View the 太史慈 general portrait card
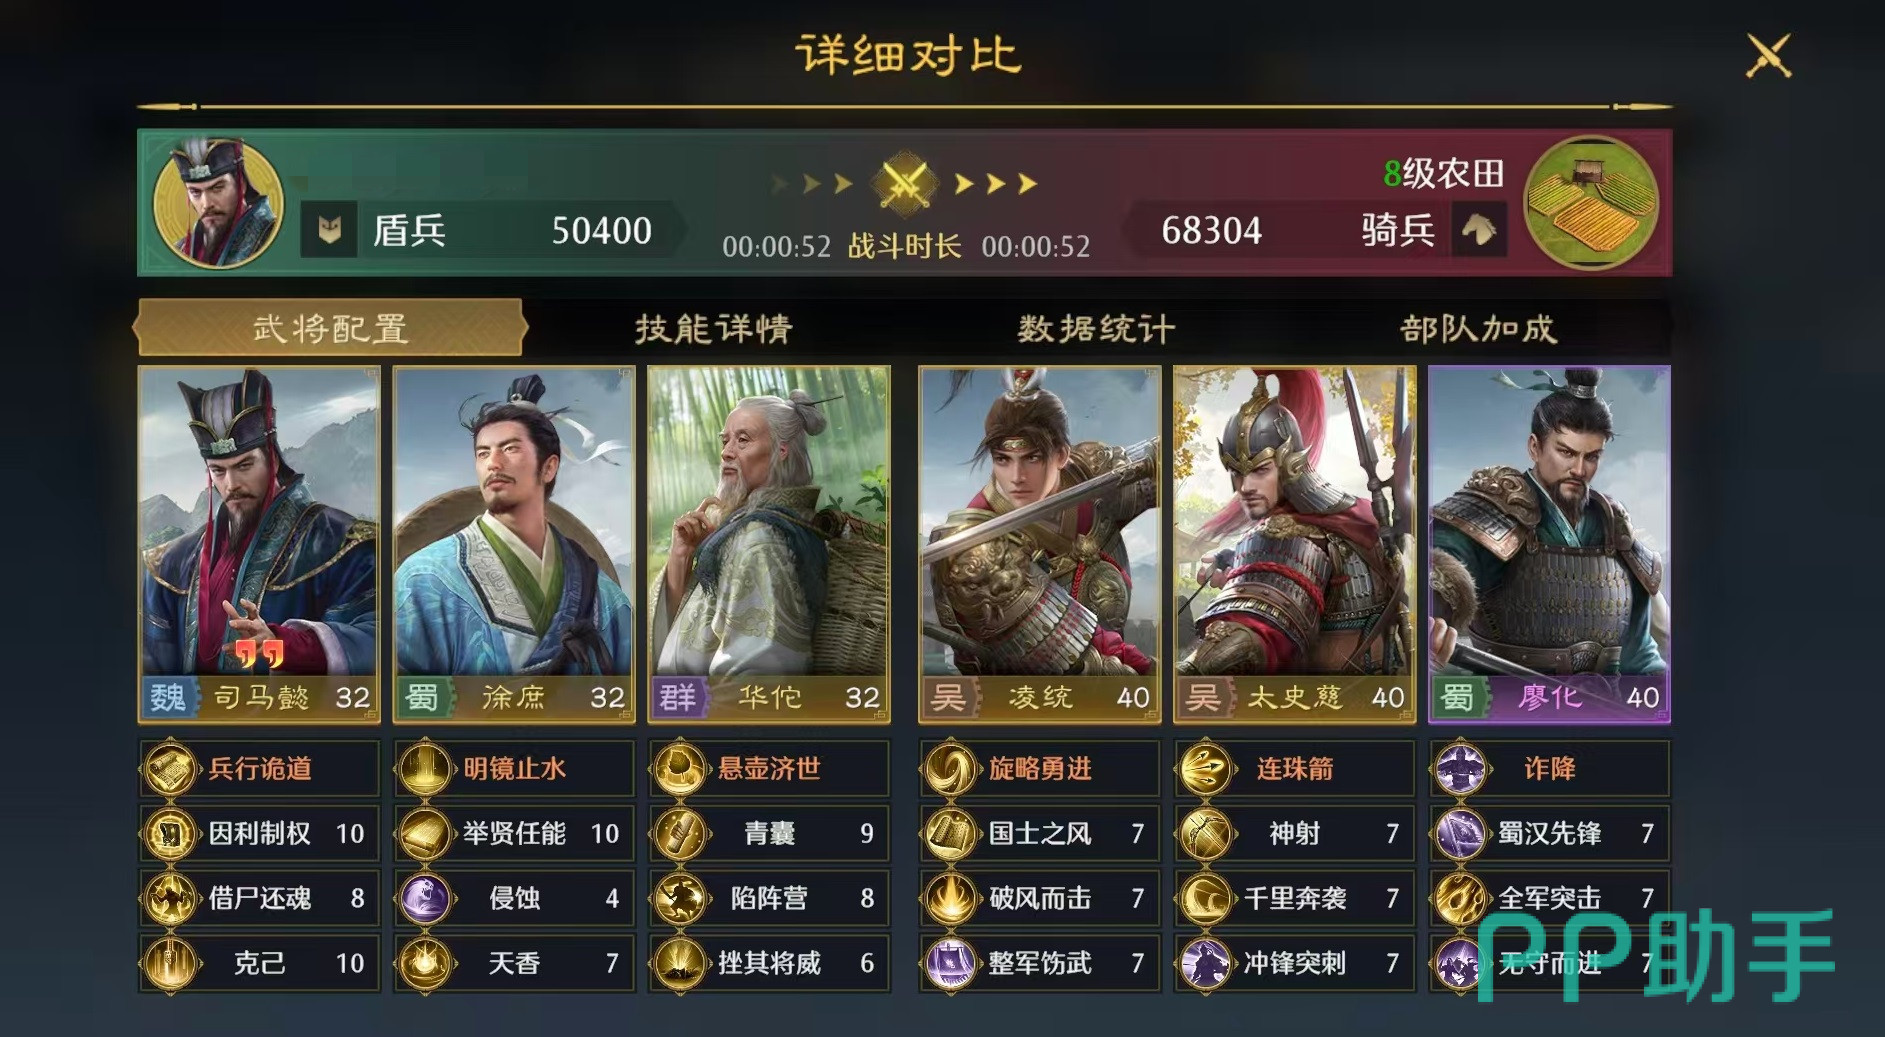The height and width of the screenshot is (1037, 1885). tap(1294, 544)
